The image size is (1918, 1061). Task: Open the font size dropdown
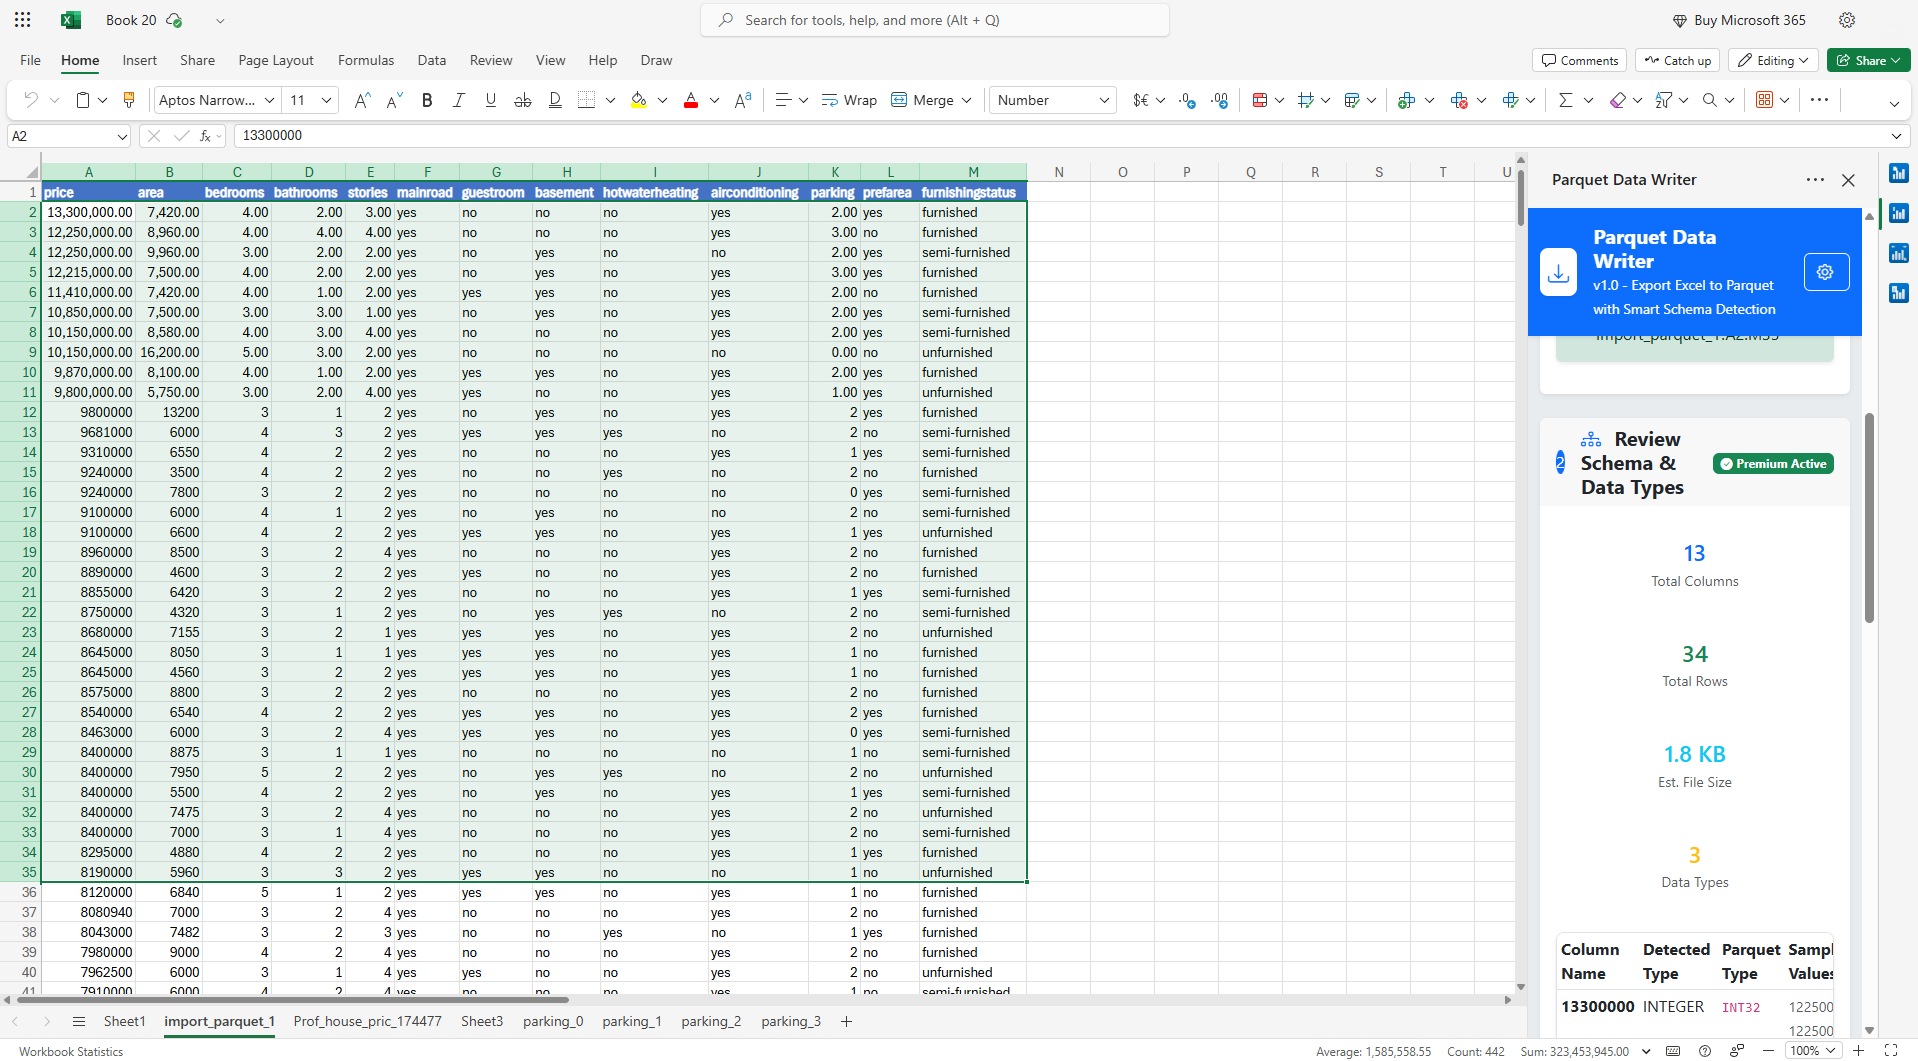pyautogui.click(x=326, y=100)
